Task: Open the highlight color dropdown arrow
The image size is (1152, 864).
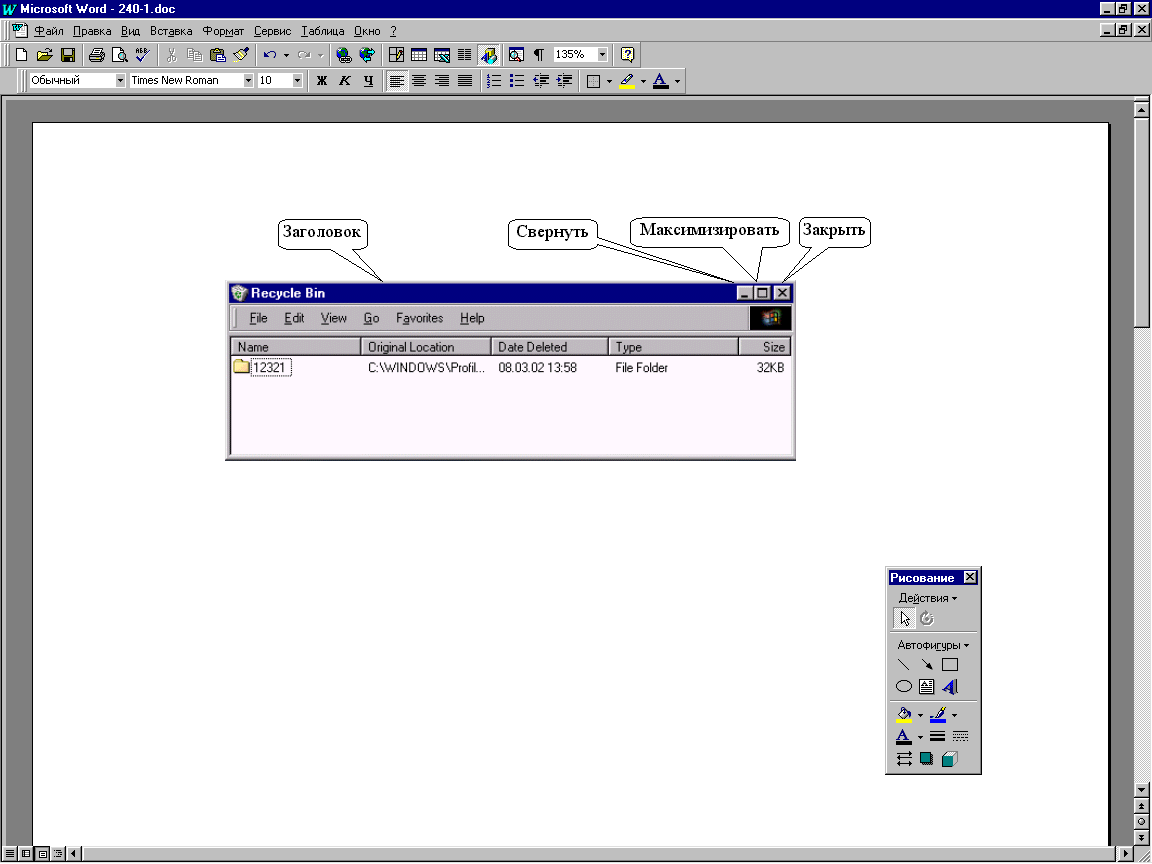Action: pyautogui.click(x=643, y=81)
